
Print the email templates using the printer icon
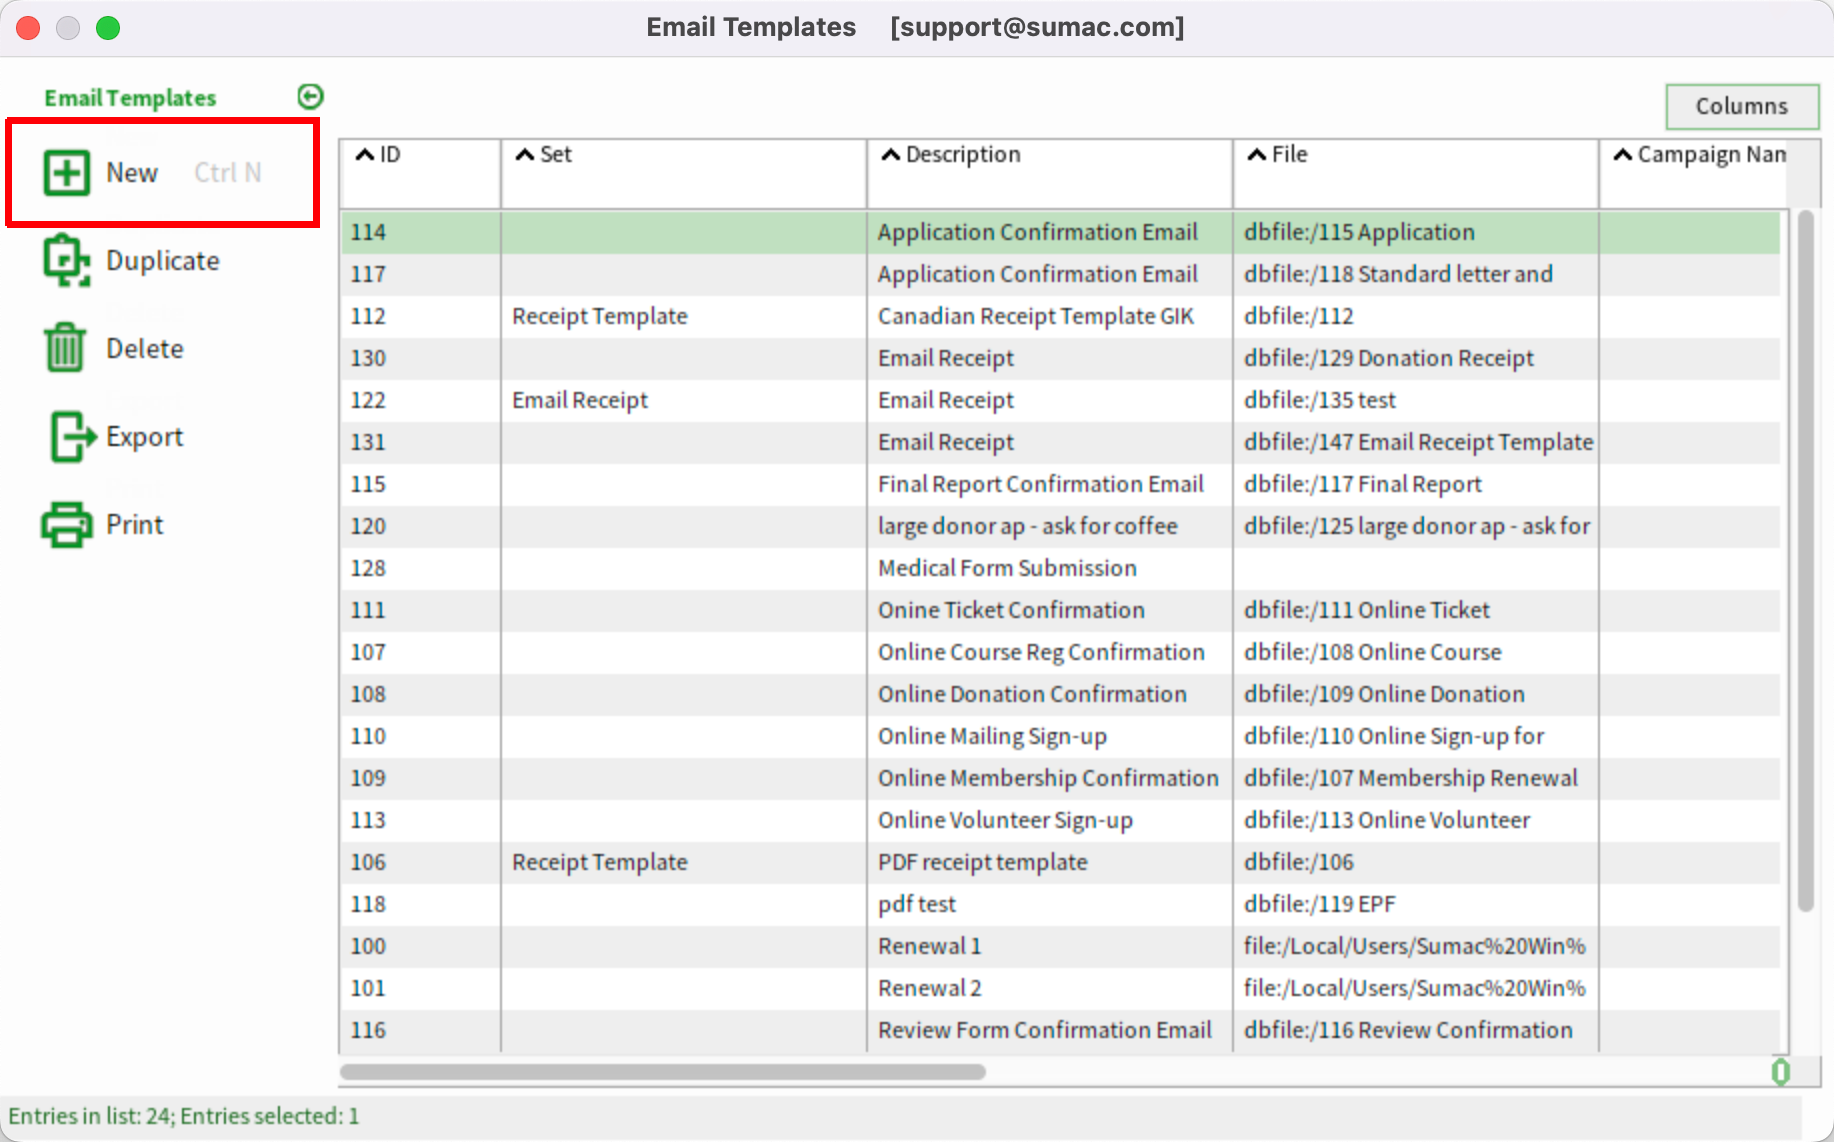click(x=134, y=524)
